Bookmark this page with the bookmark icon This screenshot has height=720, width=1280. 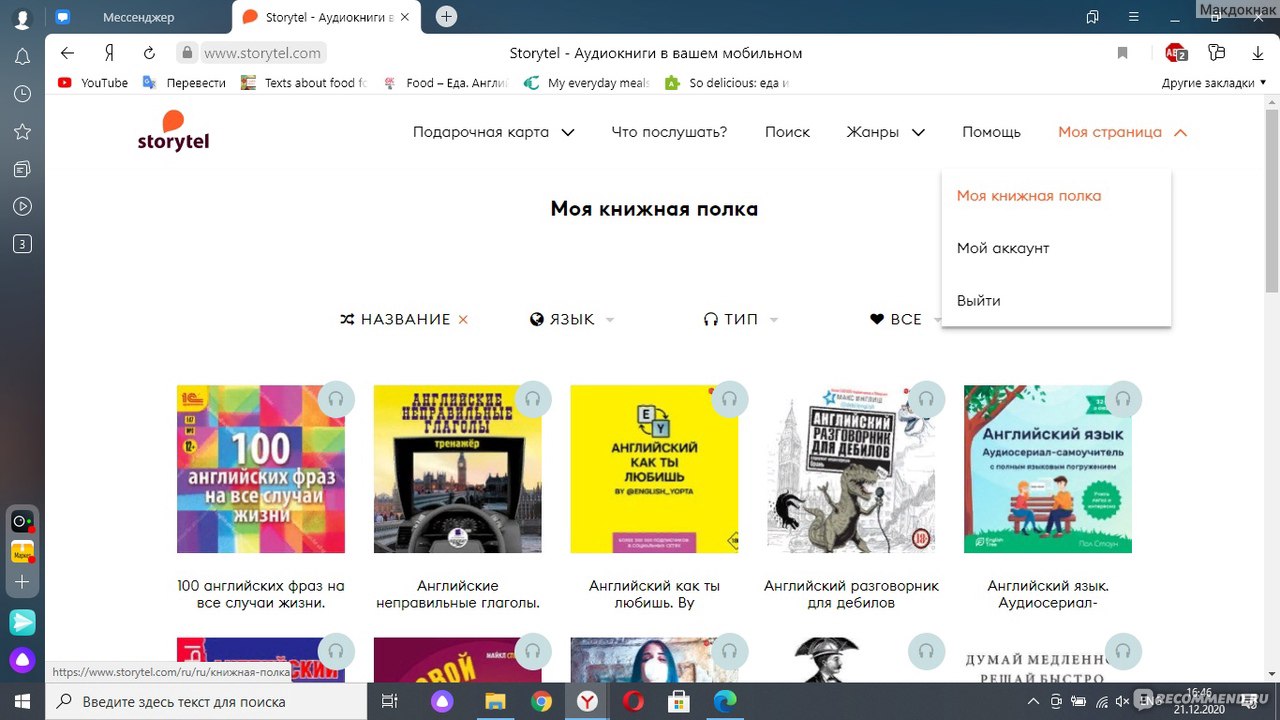pyautogui.click(x=1123, y=53)
